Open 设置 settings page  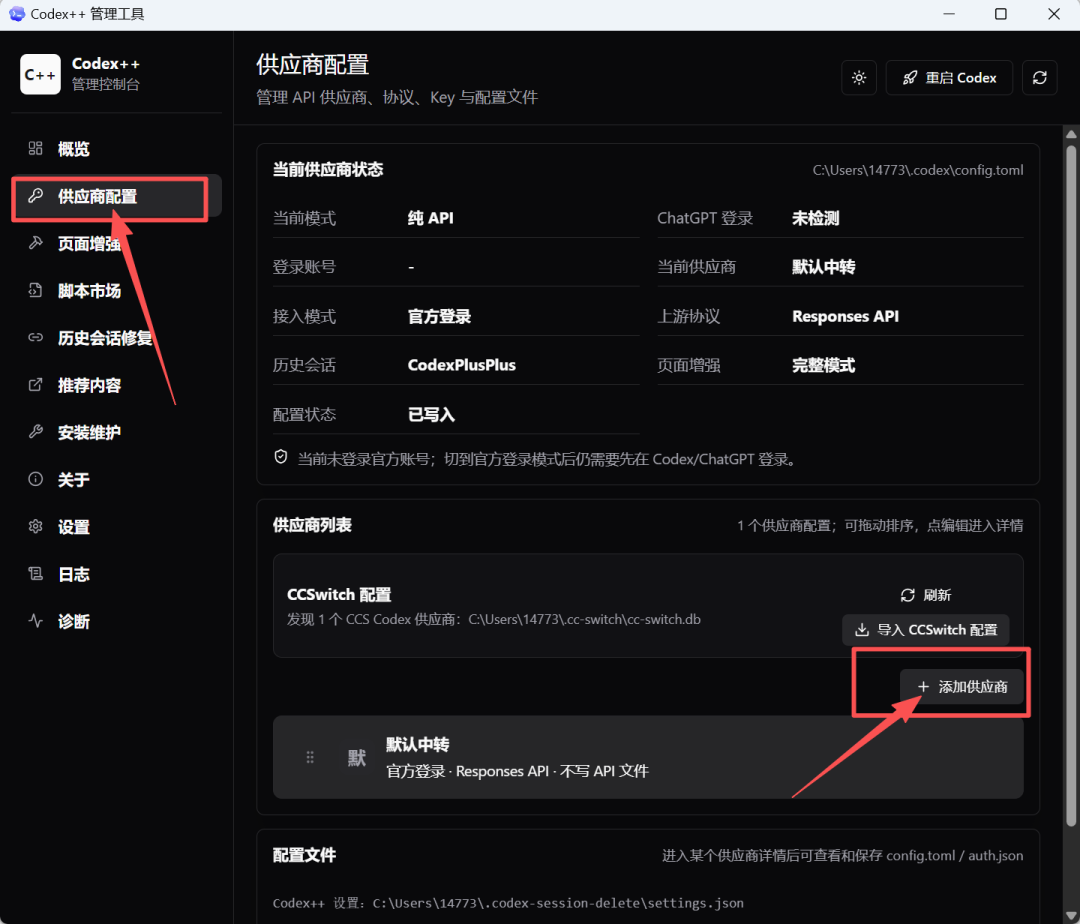tap(116, 527)
